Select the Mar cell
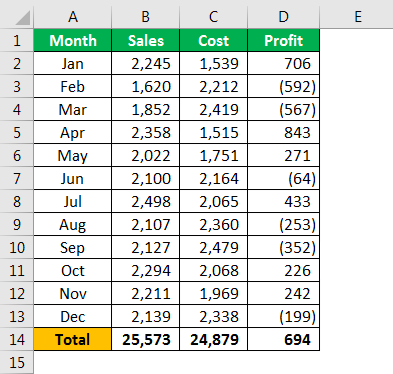The height and width of the screenshot is (374, 393). tap(73, 109)
